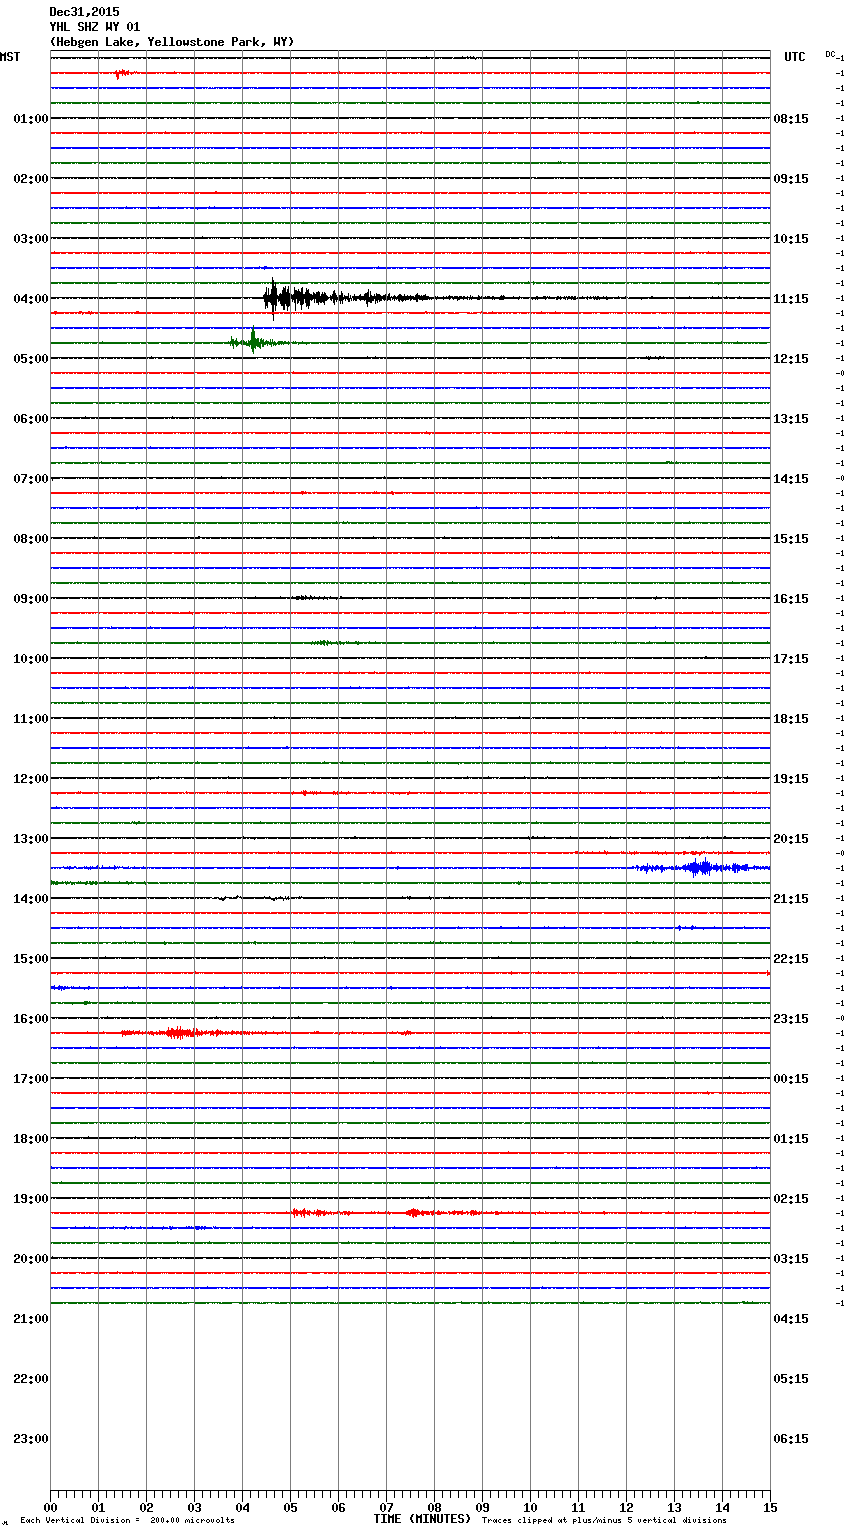Click the '14:00' MST time label
This screenshot has height=1534, width=850.
click(31, 899)
